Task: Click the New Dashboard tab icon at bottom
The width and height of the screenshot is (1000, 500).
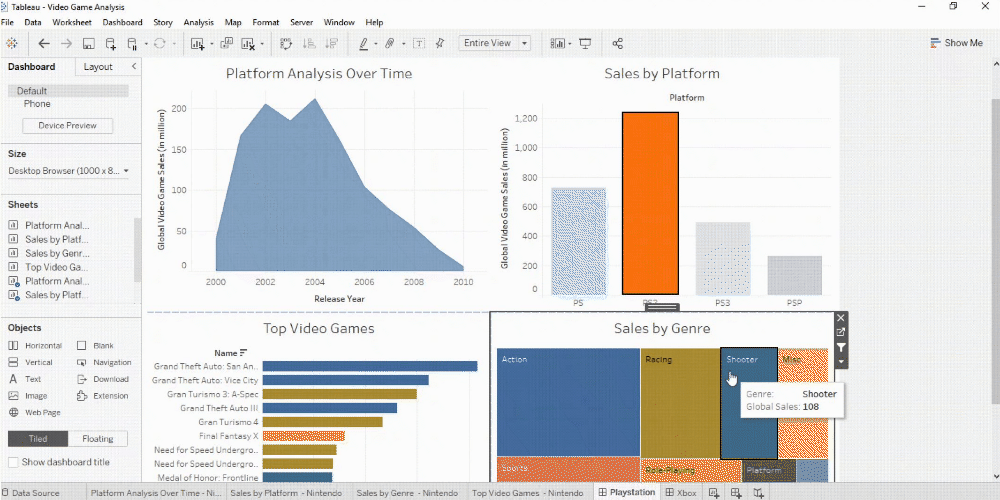Action: 736,492
